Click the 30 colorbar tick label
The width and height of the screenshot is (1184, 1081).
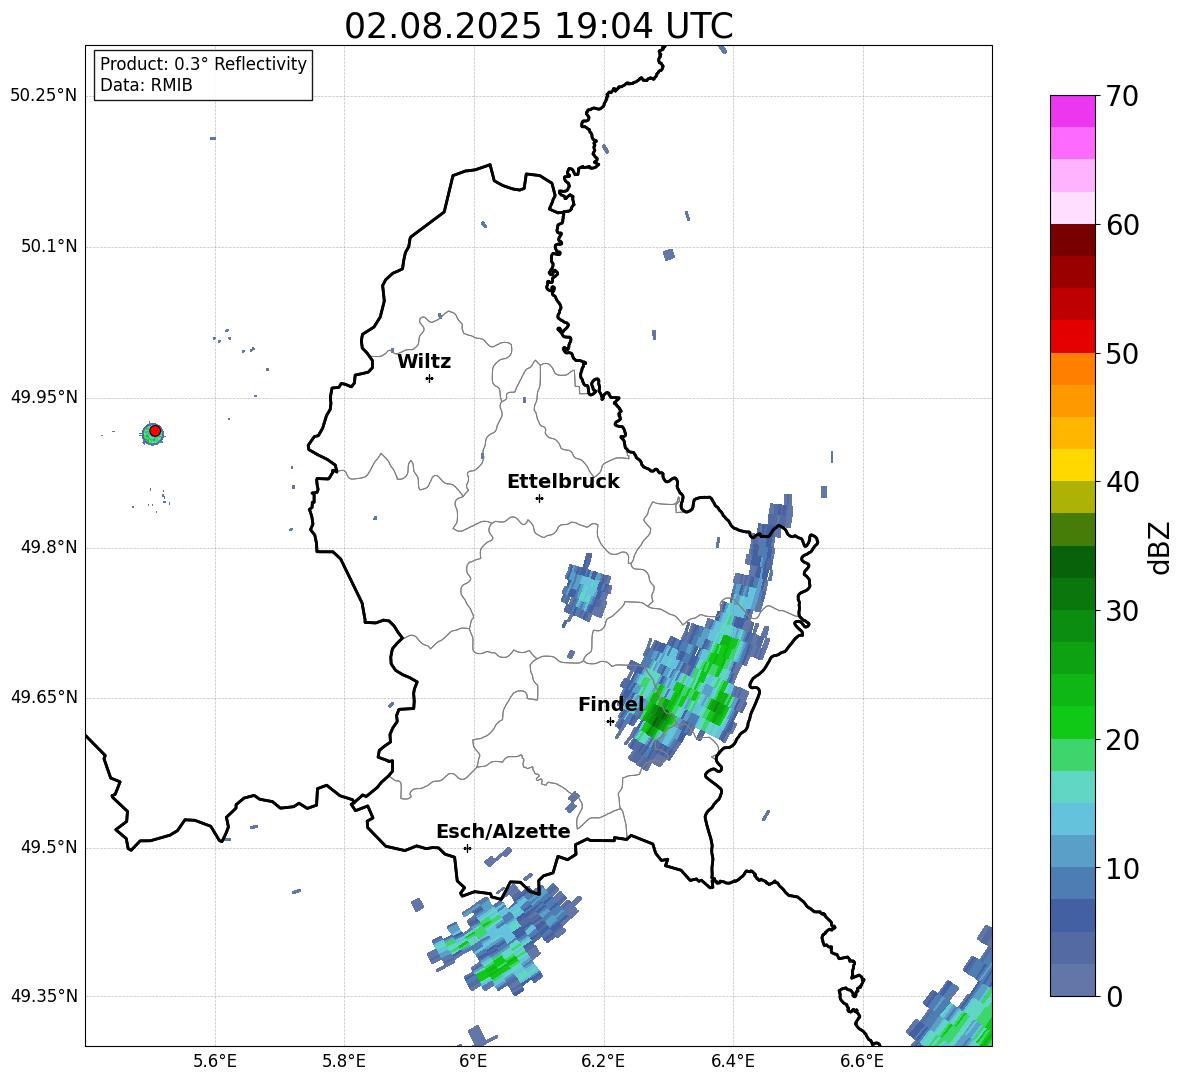1122,611
